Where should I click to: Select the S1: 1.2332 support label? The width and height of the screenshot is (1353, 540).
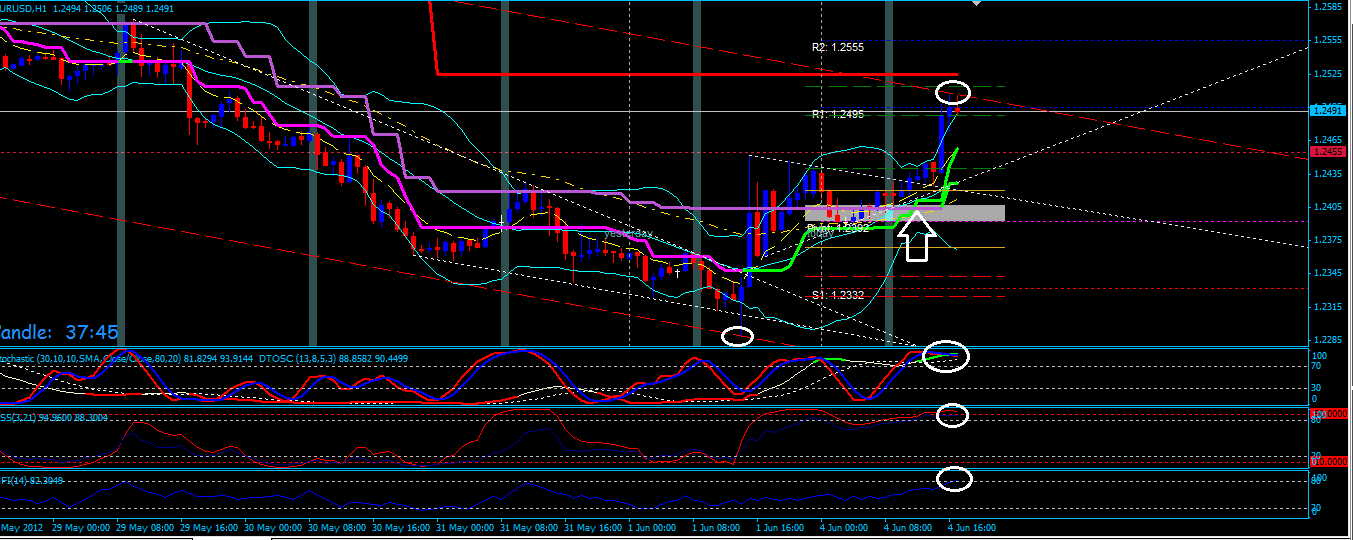[x=837, y=295]
